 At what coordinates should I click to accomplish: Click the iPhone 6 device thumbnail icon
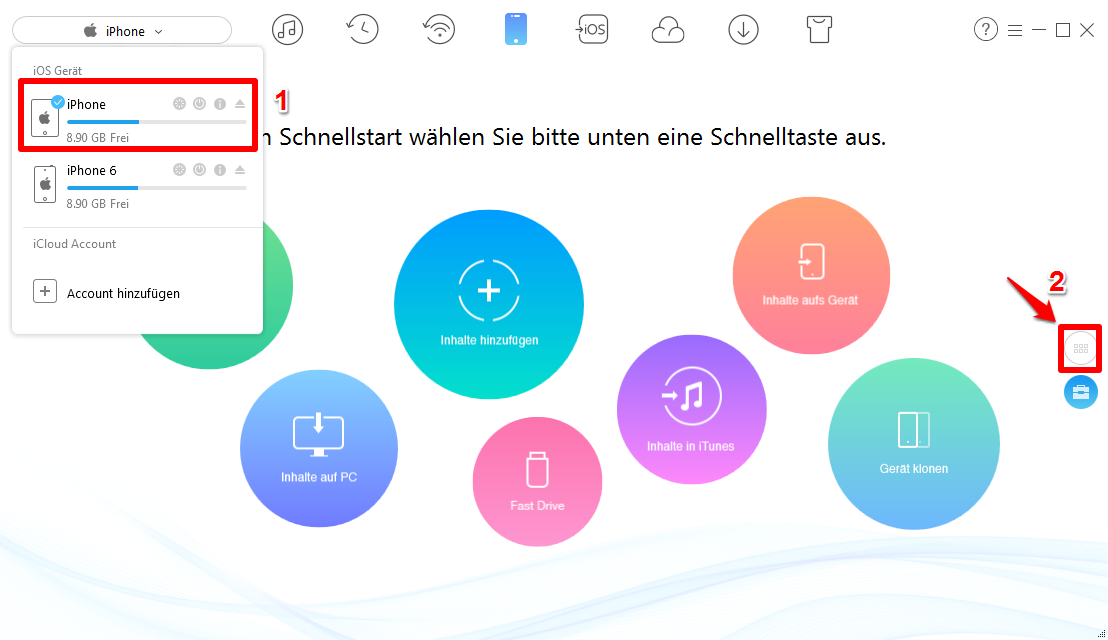point(45,184)
